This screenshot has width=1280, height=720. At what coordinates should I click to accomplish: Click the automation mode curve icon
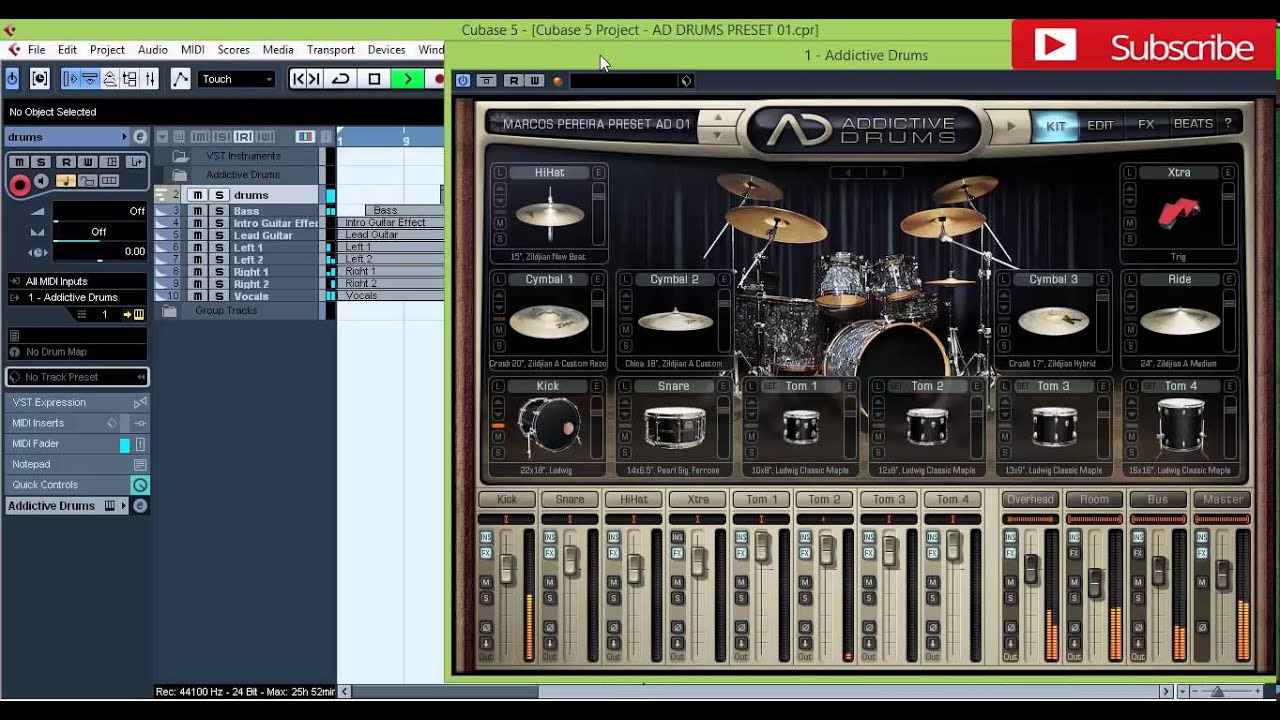click(180, 79)
